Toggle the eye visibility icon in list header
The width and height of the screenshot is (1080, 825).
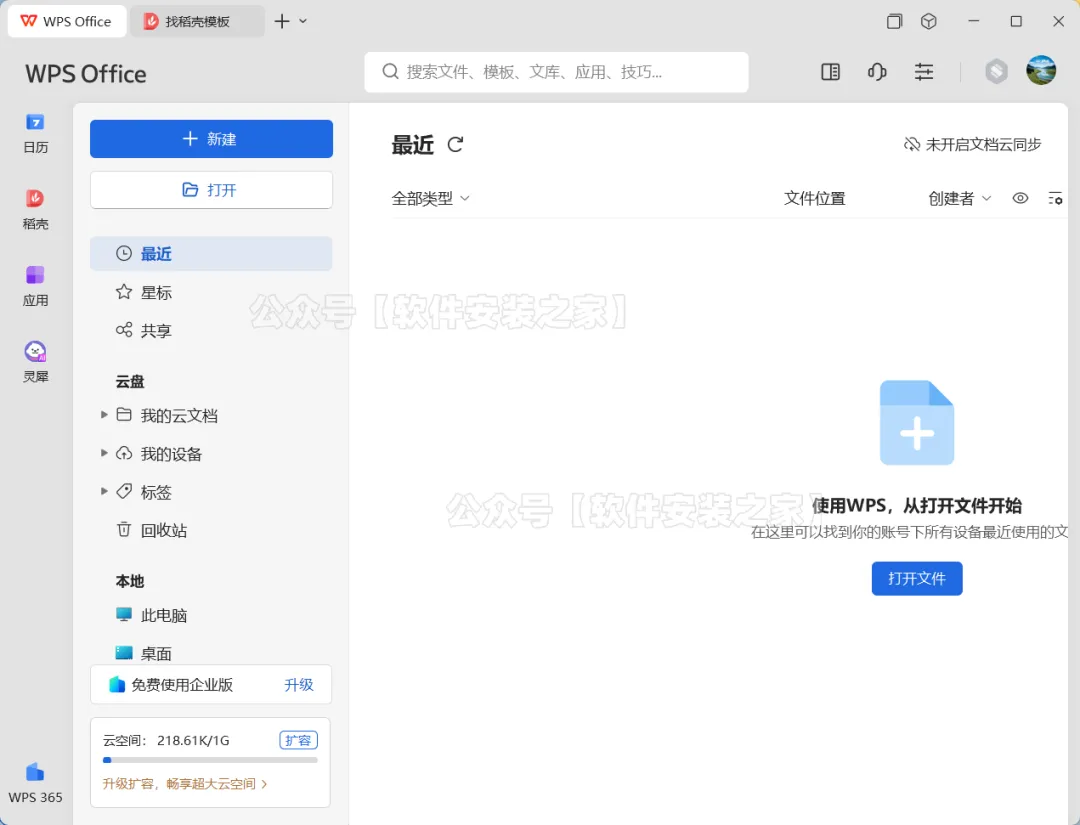[1020, 198]
